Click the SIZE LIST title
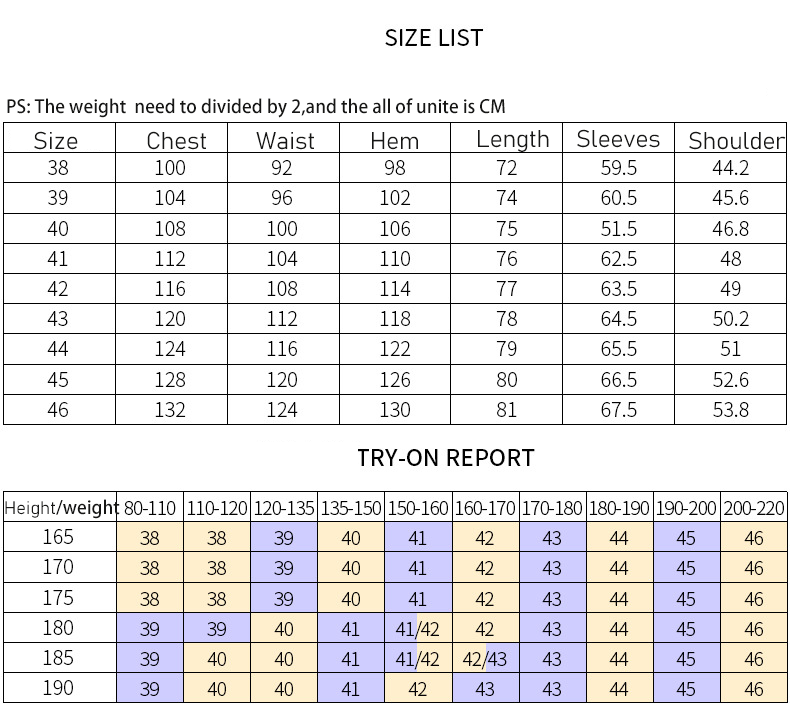 coord(434,39)
